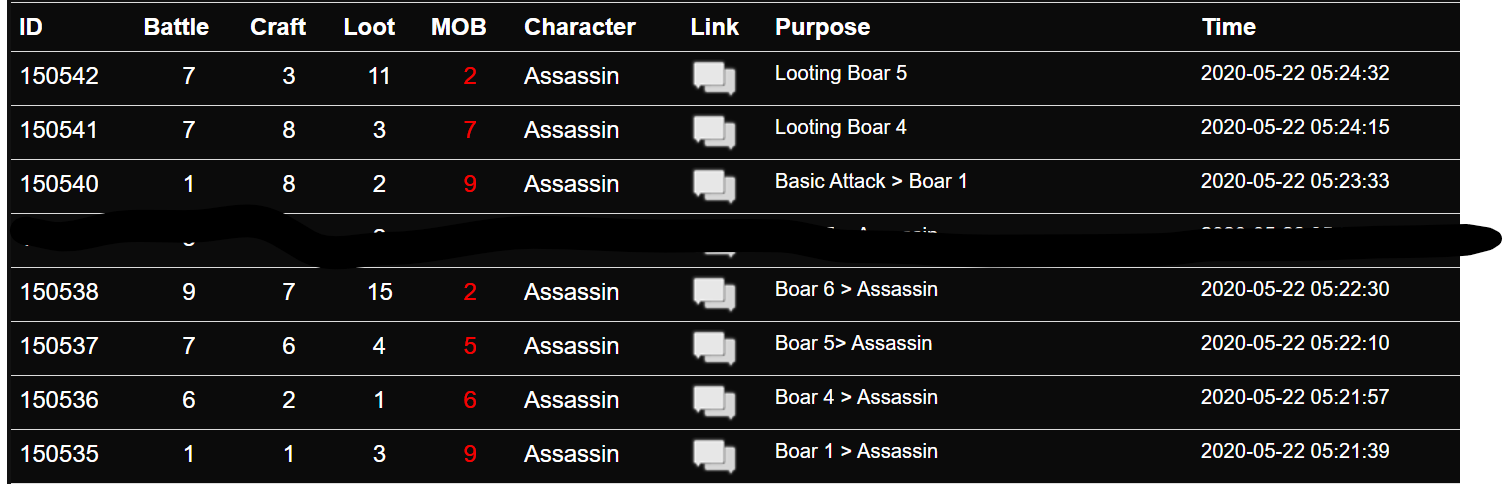Open chat link icon for roll 150536

[x=715, y=401]
